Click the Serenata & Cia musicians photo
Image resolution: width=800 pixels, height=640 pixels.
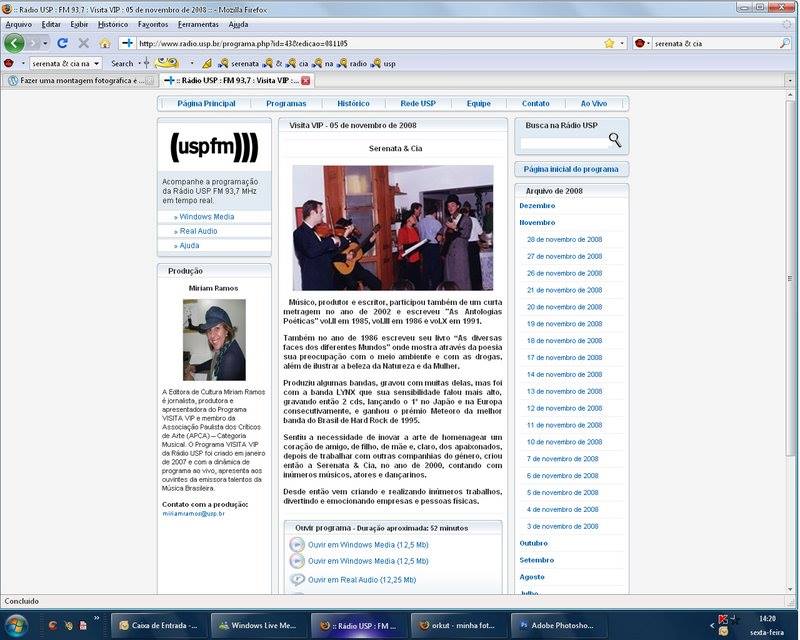(x=393, y=228)
